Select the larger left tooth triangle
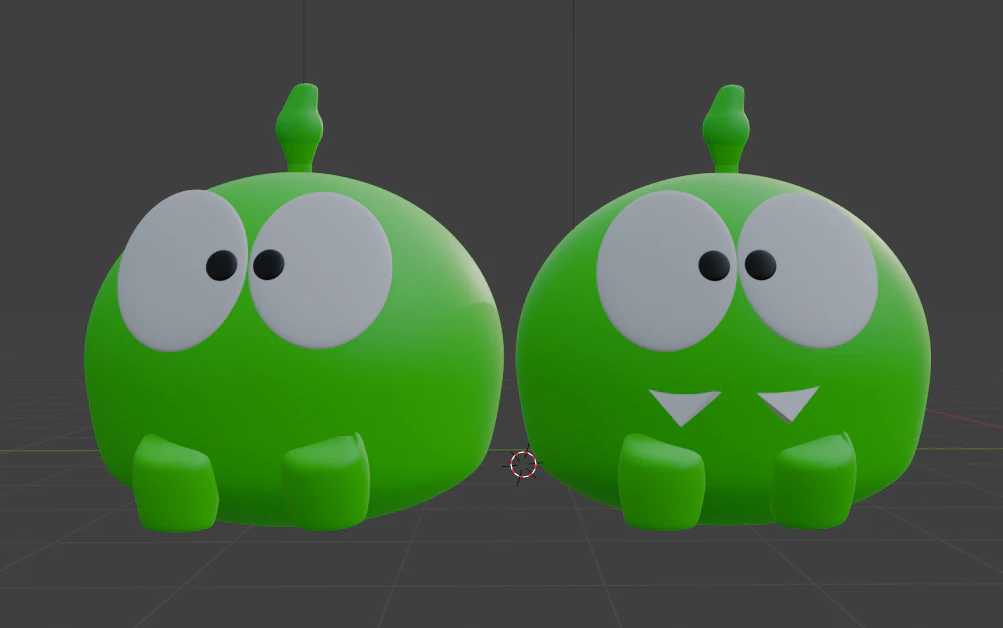This screenshot has width=1003, height=628. pos(684,405)
